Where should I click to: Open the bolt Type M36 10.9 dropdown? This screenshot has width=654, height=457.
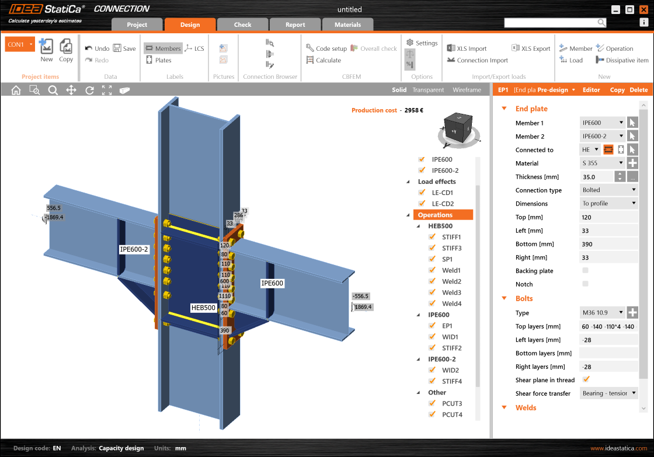602,313
